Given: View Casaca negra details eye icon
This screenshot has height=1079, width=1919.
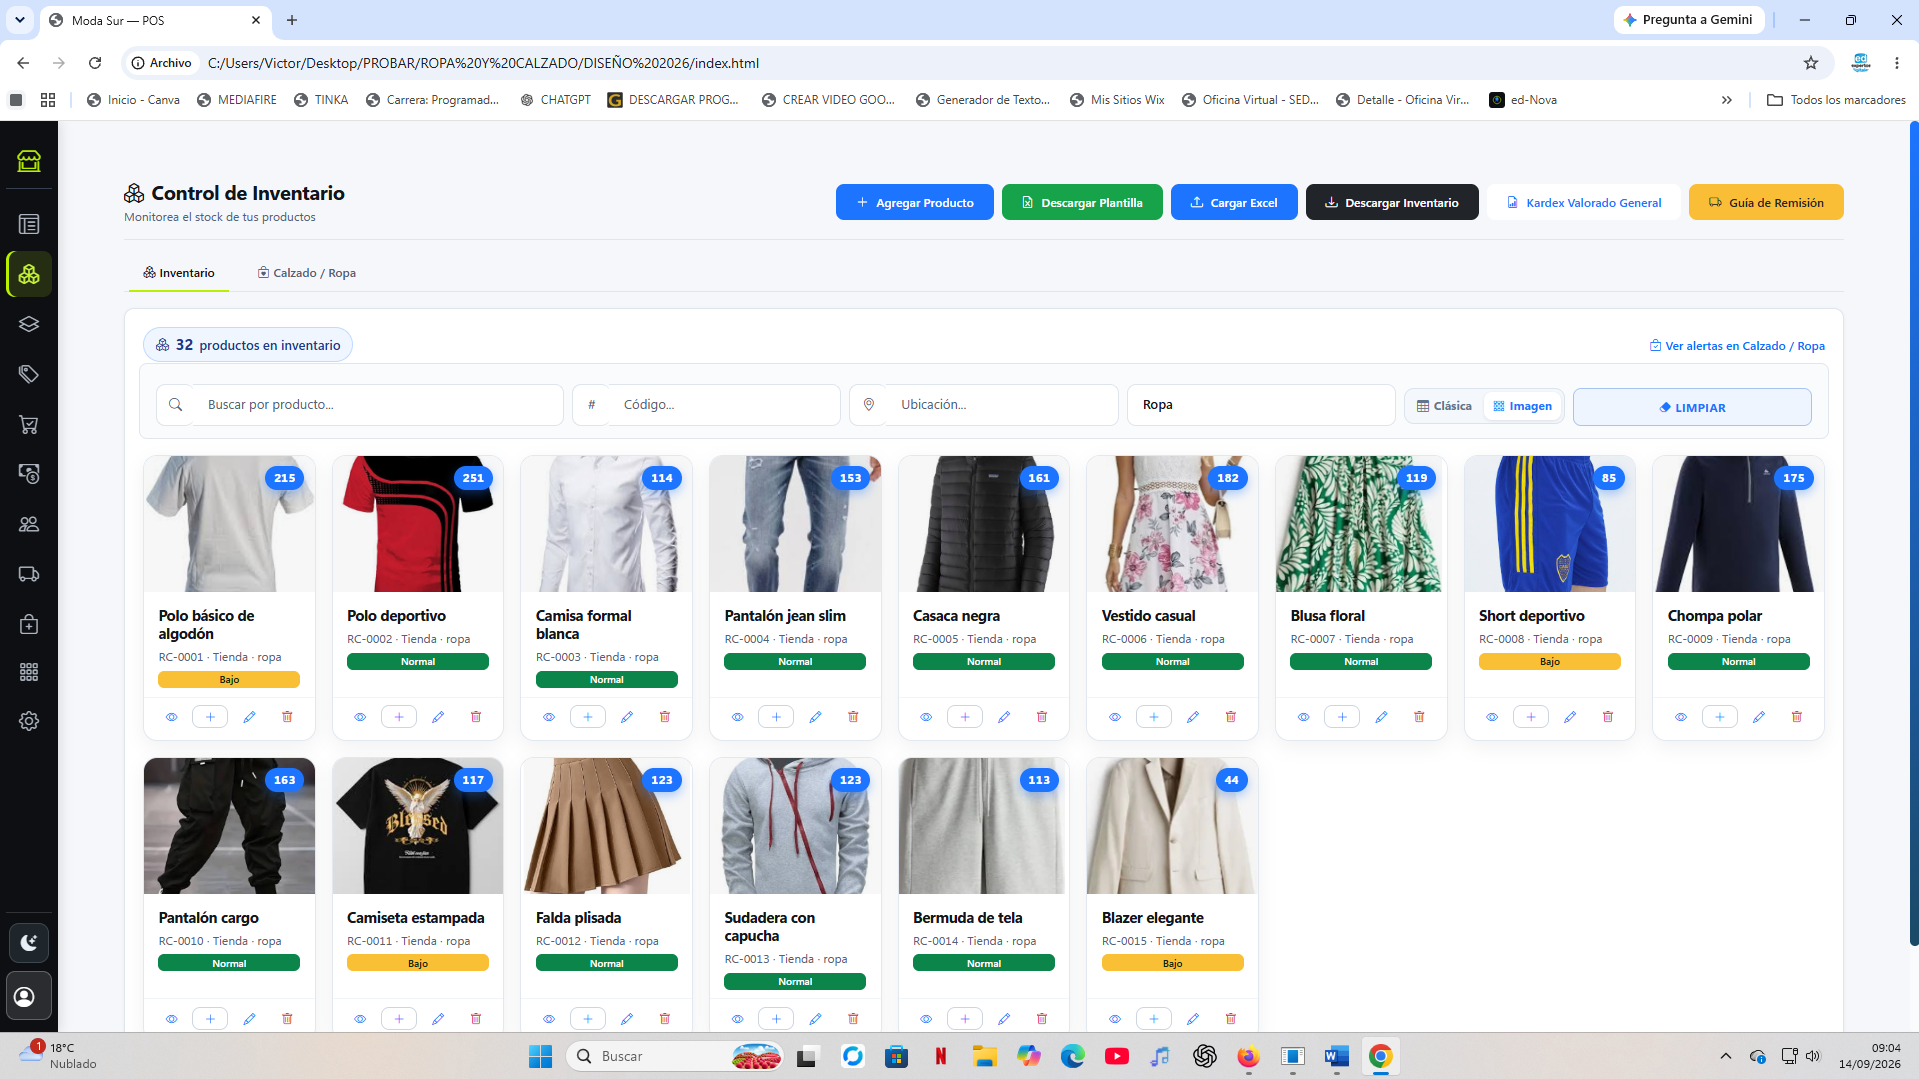Looking at the screenshot, I should 926,717.
